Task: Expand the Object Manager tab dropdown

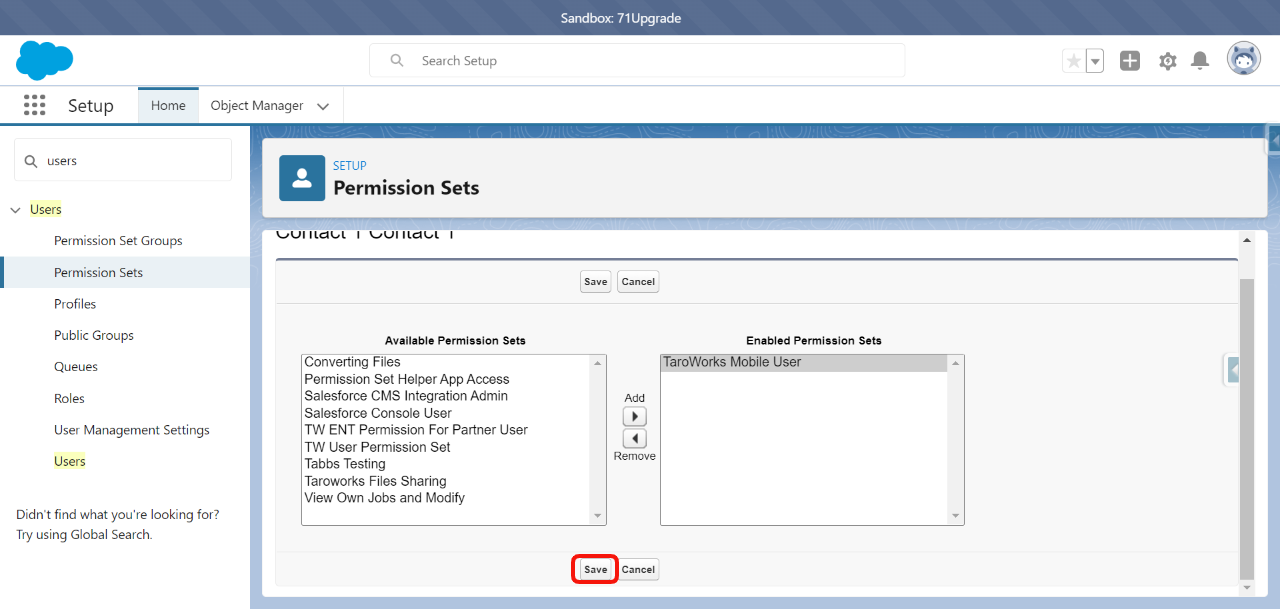Action: coord(323,106)
